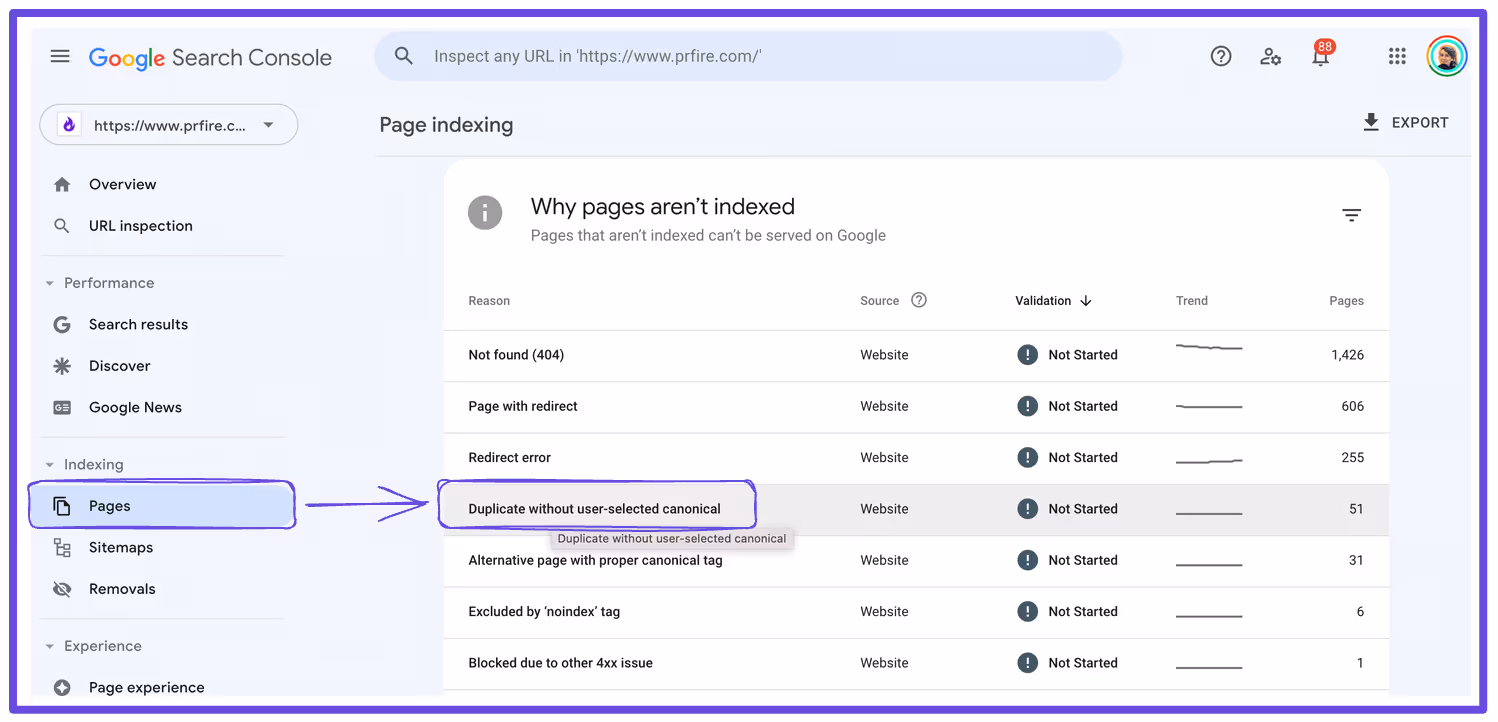Open the Help question mark icon
Screen dimensions: 1498x722
1221,56
